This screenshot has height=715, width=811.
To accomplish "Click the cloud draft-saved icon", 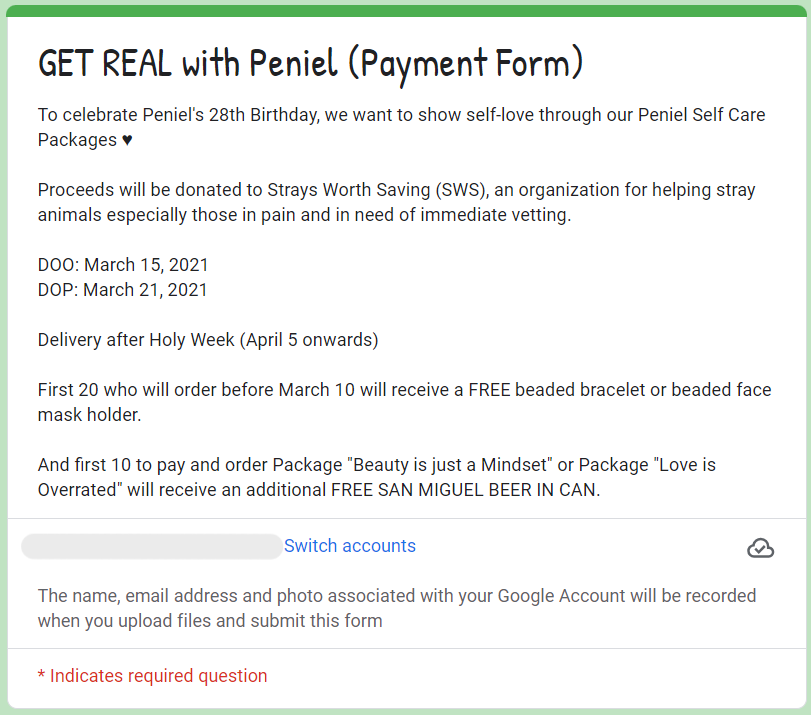I will click(x=760, y=548).
